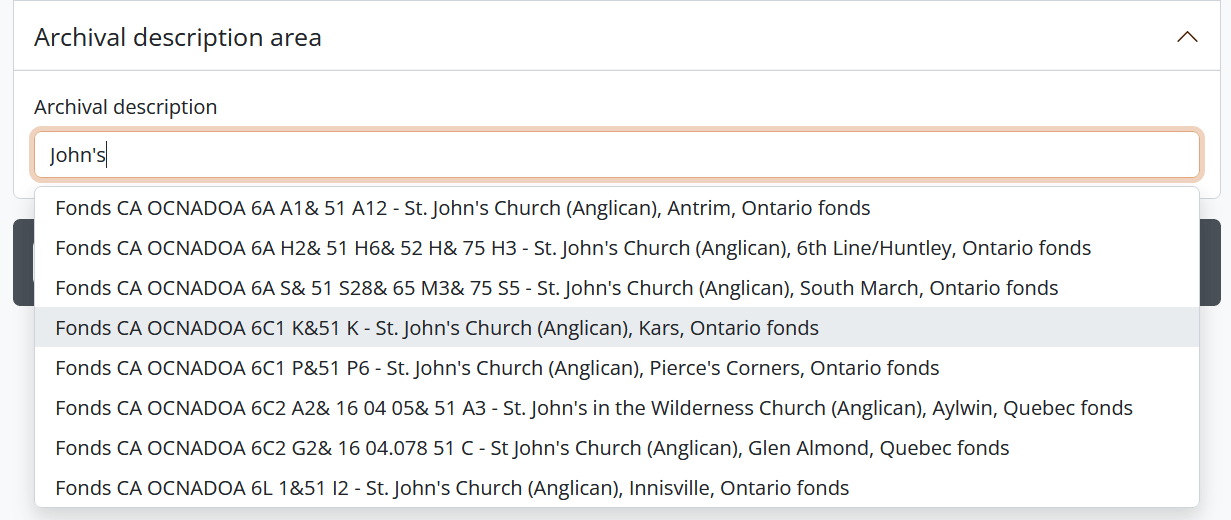
Task: Collapse the Archival description area chevron
Action: [1187, 38]
